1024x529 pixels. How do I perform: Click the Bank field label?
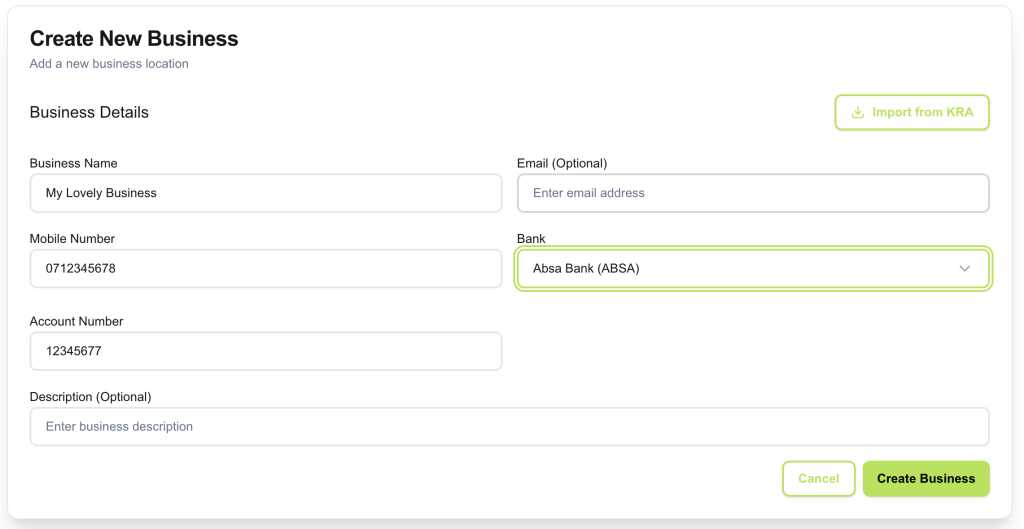(x=531, y=239)
